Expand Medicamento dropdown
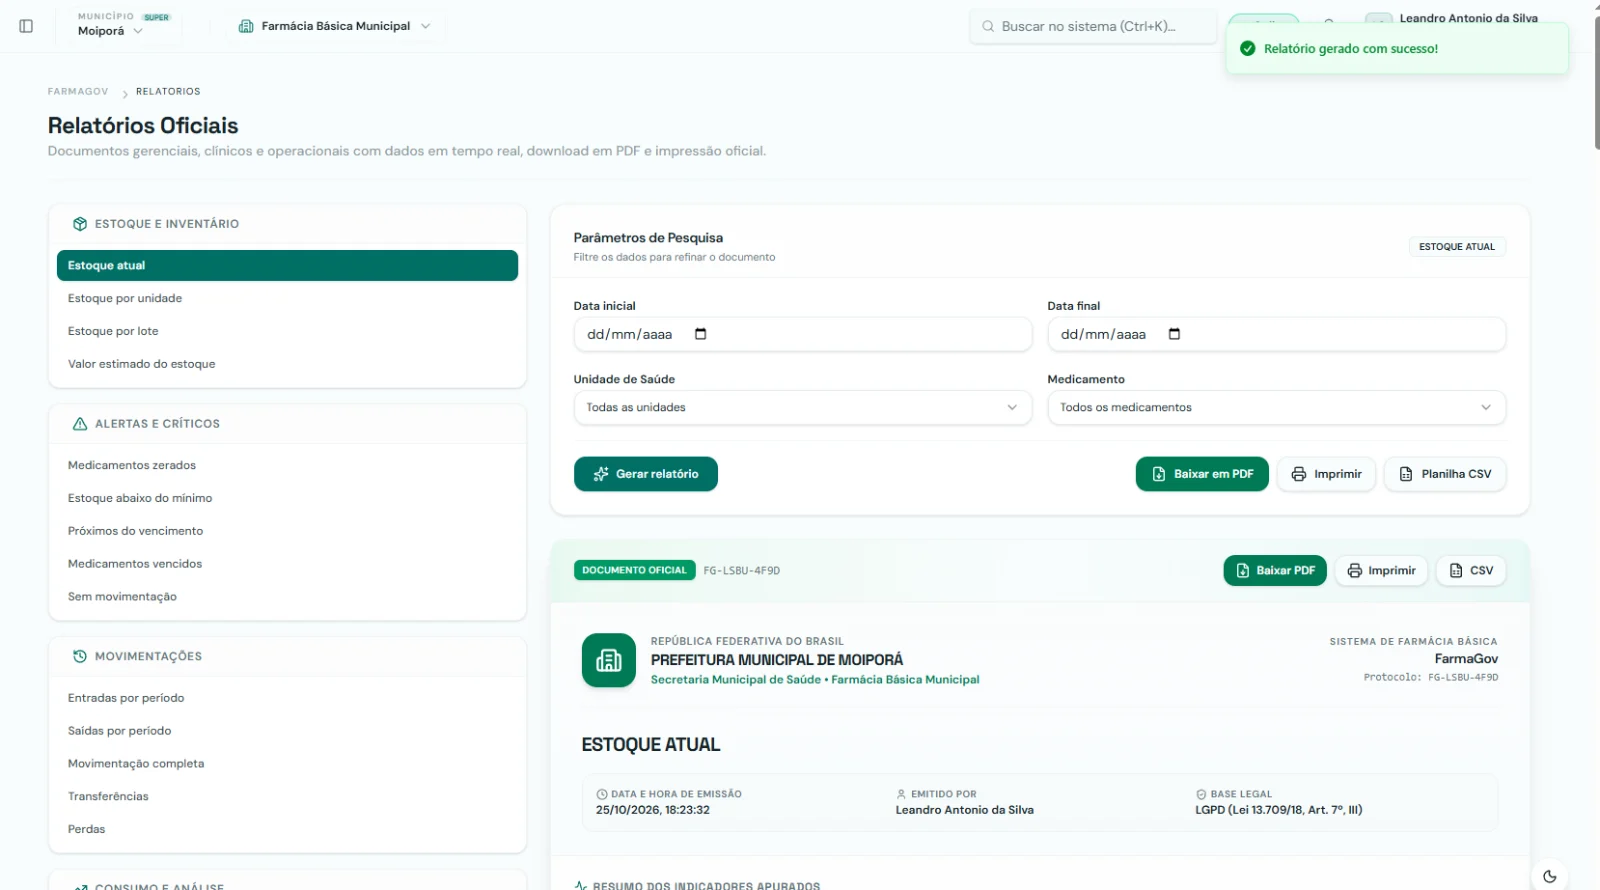Viewport: 1600px width, 890px height. point(1276,407)
